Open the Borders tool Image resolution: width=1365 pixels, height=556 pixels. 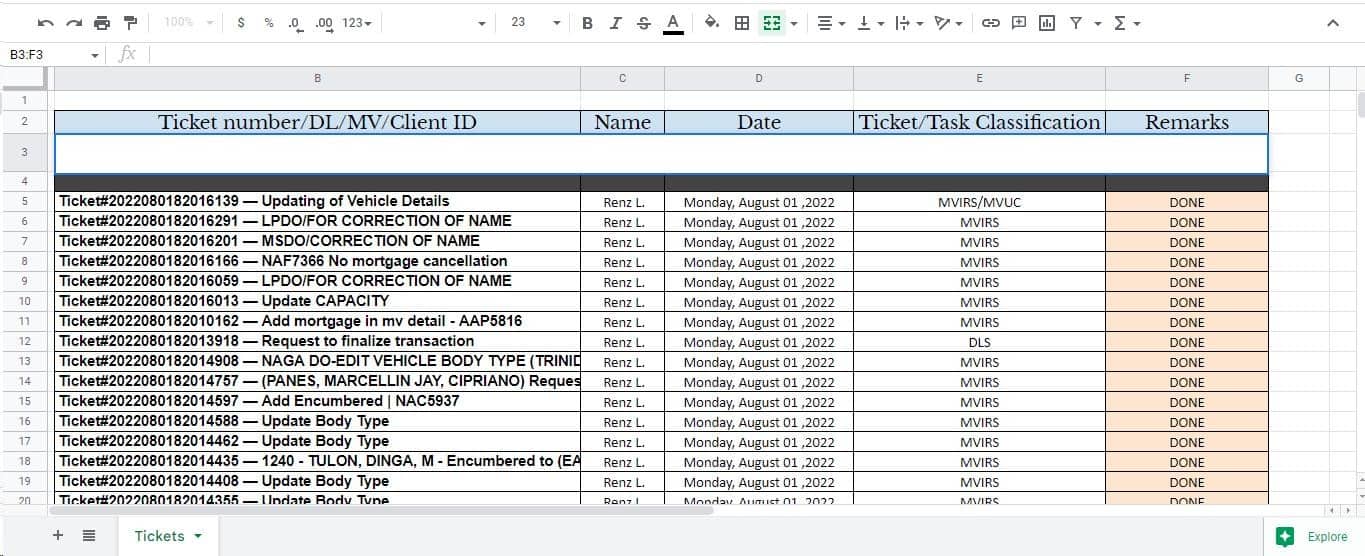742,23
